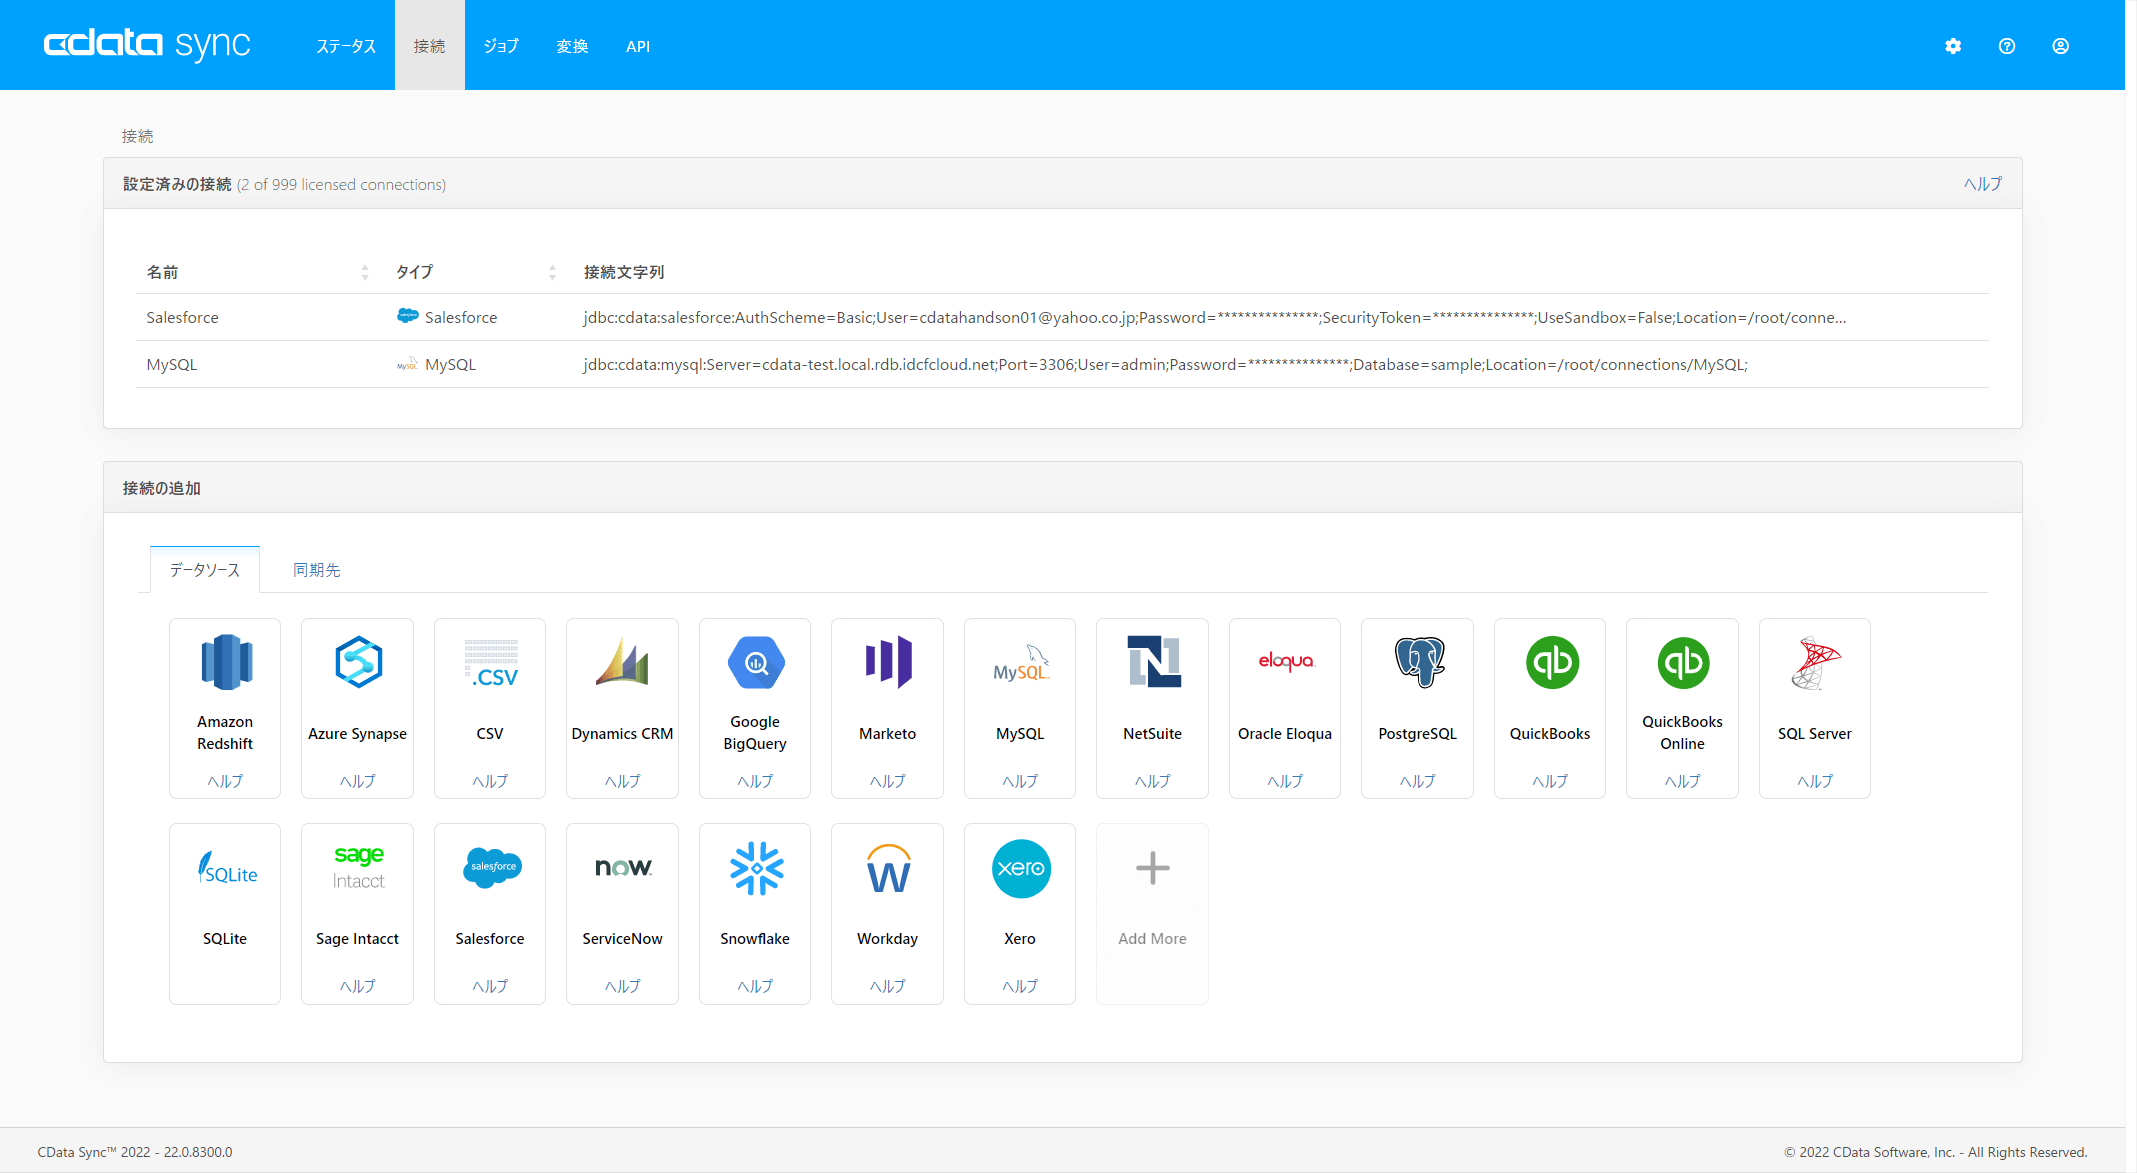Click the Add More plus tile

point(1152,868)
